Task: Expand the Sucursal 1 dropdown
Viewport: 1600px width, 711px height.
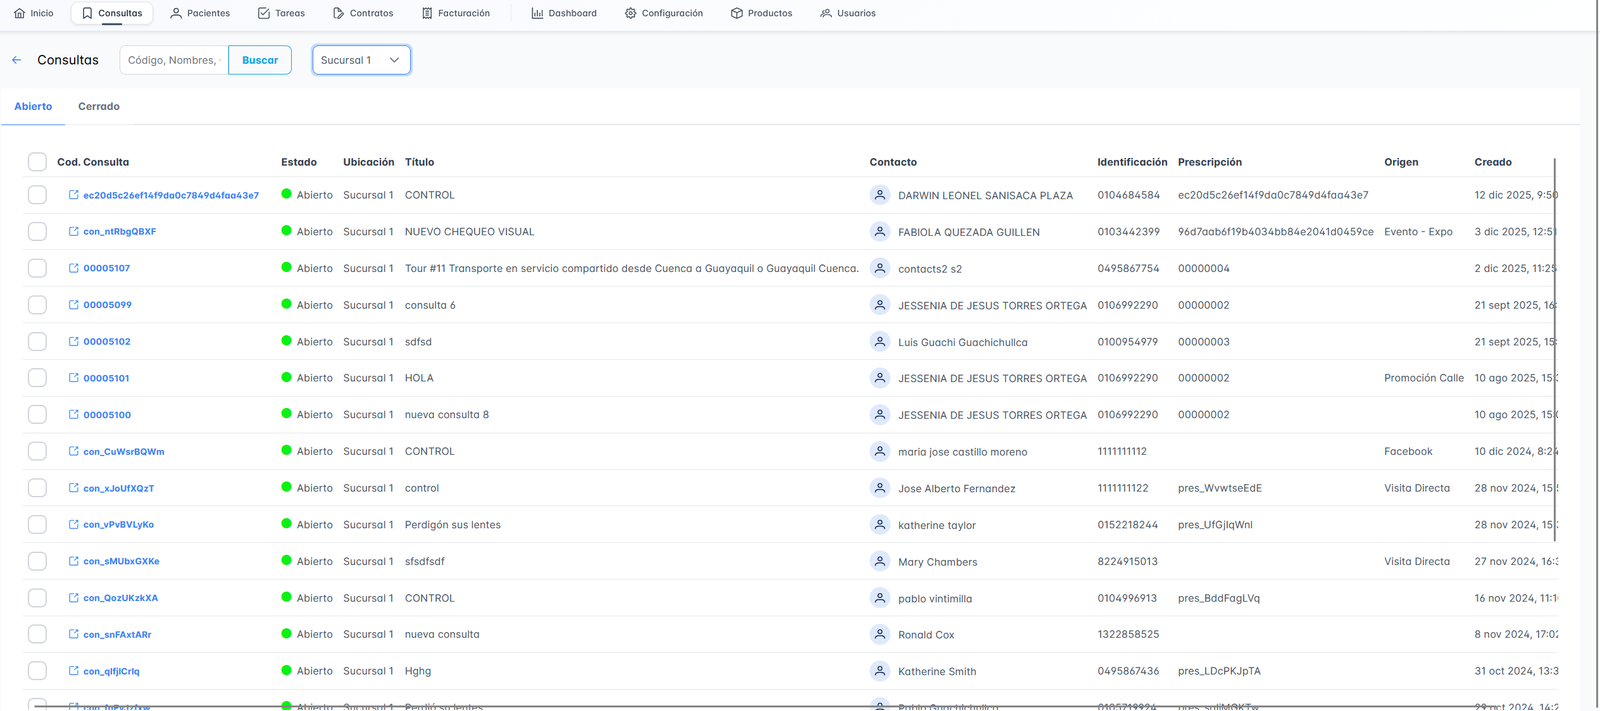Action: pyautogui.click(x=361, y=60)
